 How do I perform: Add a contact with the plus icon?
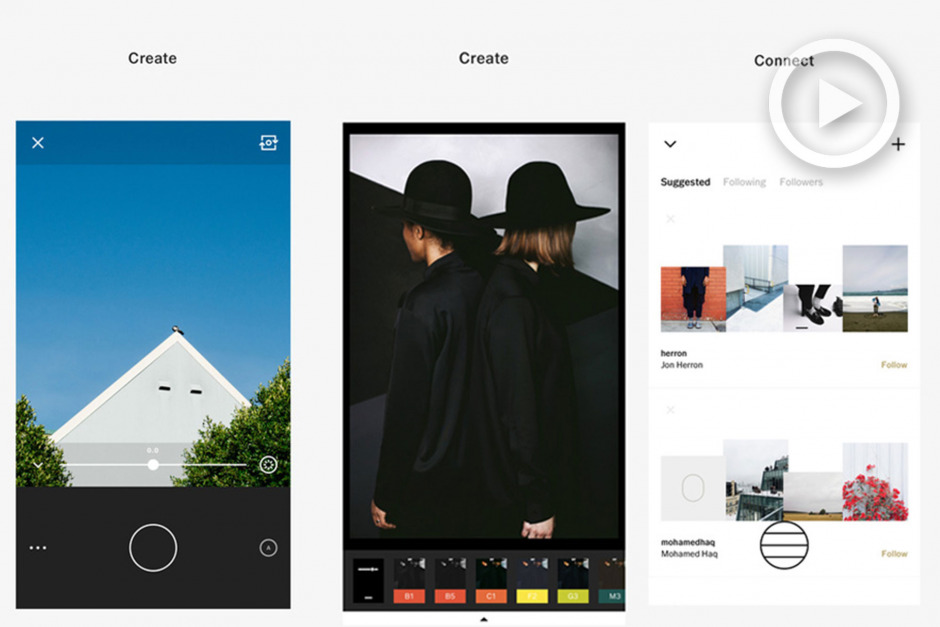coord(898,145)
